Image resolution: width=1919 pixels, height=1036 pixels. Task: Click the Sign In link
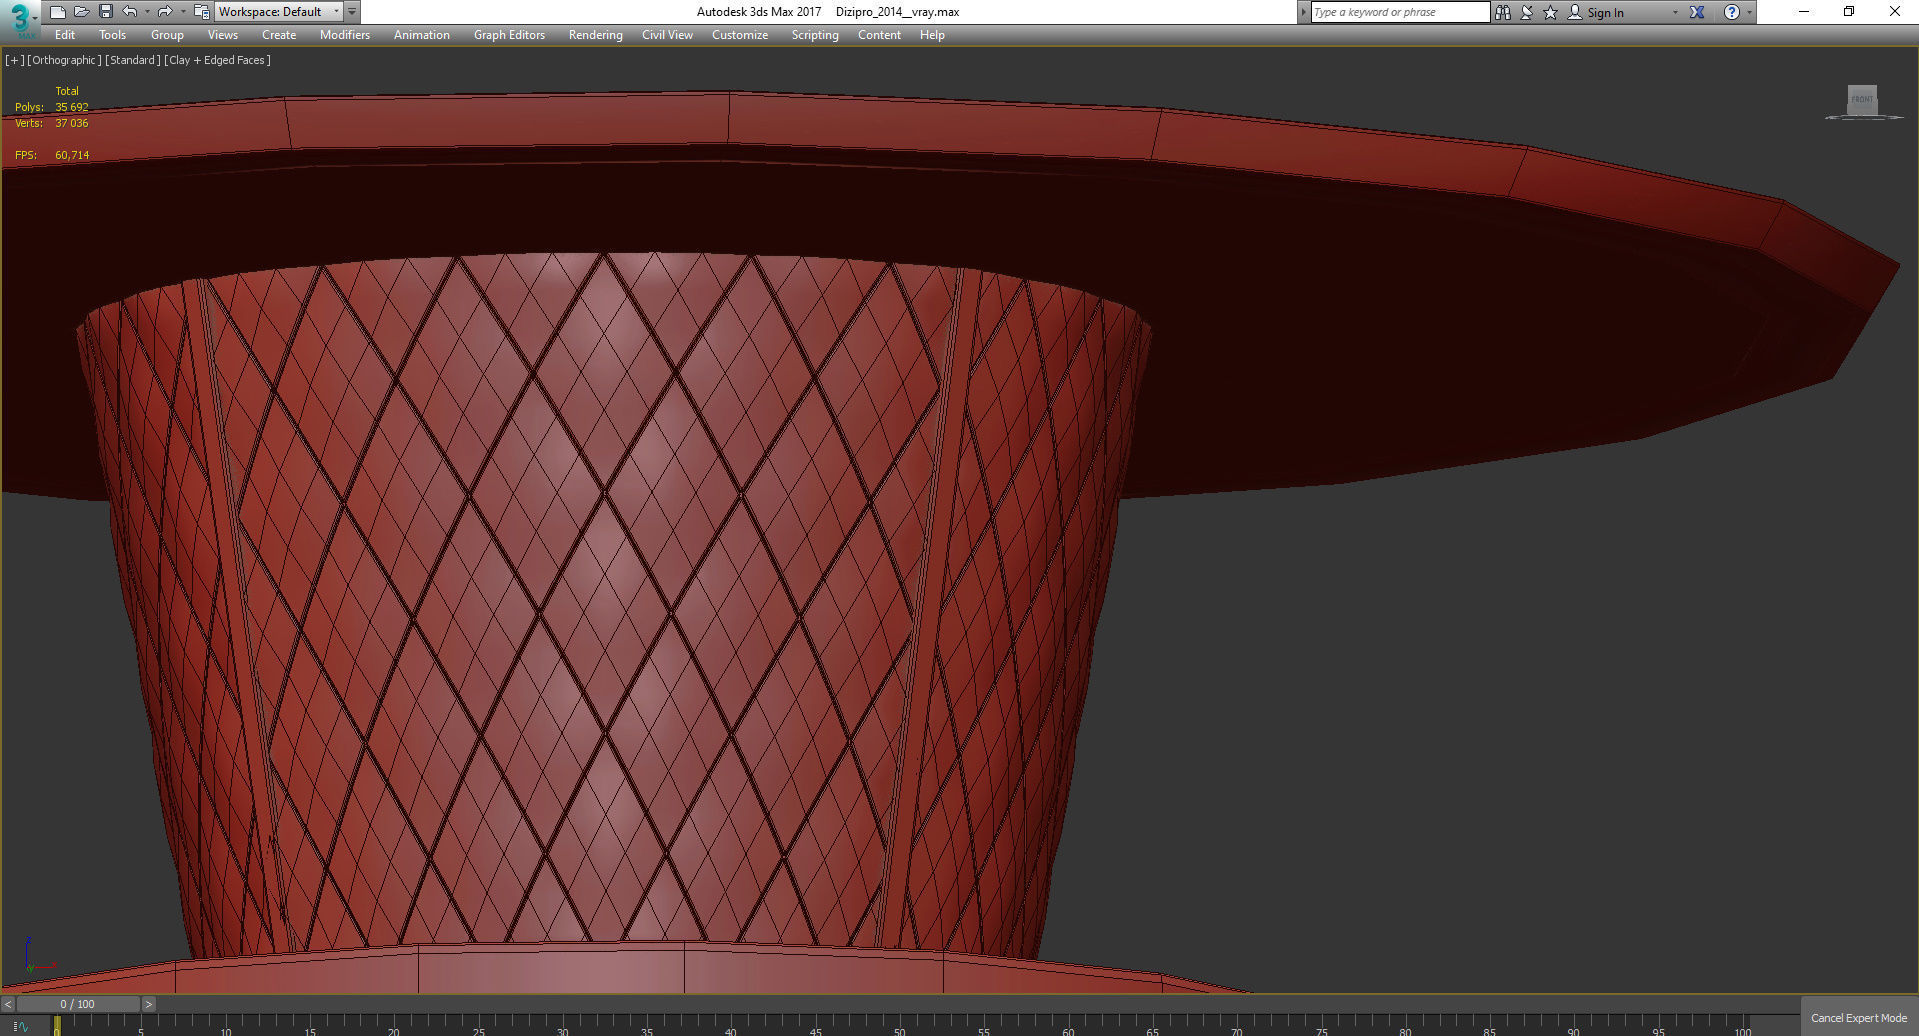[1605, 13]
